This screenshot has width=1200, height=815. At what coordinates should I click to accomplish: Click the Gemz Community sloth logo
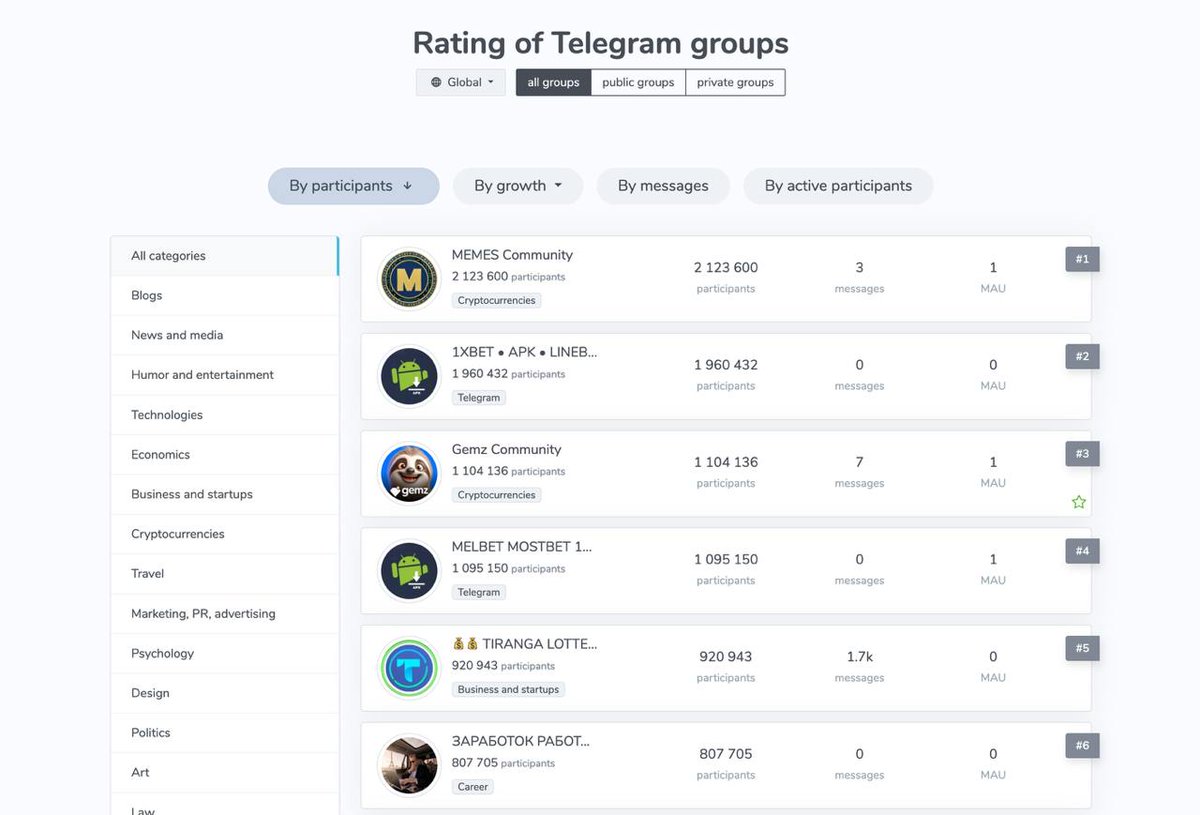tap(408, 471)
